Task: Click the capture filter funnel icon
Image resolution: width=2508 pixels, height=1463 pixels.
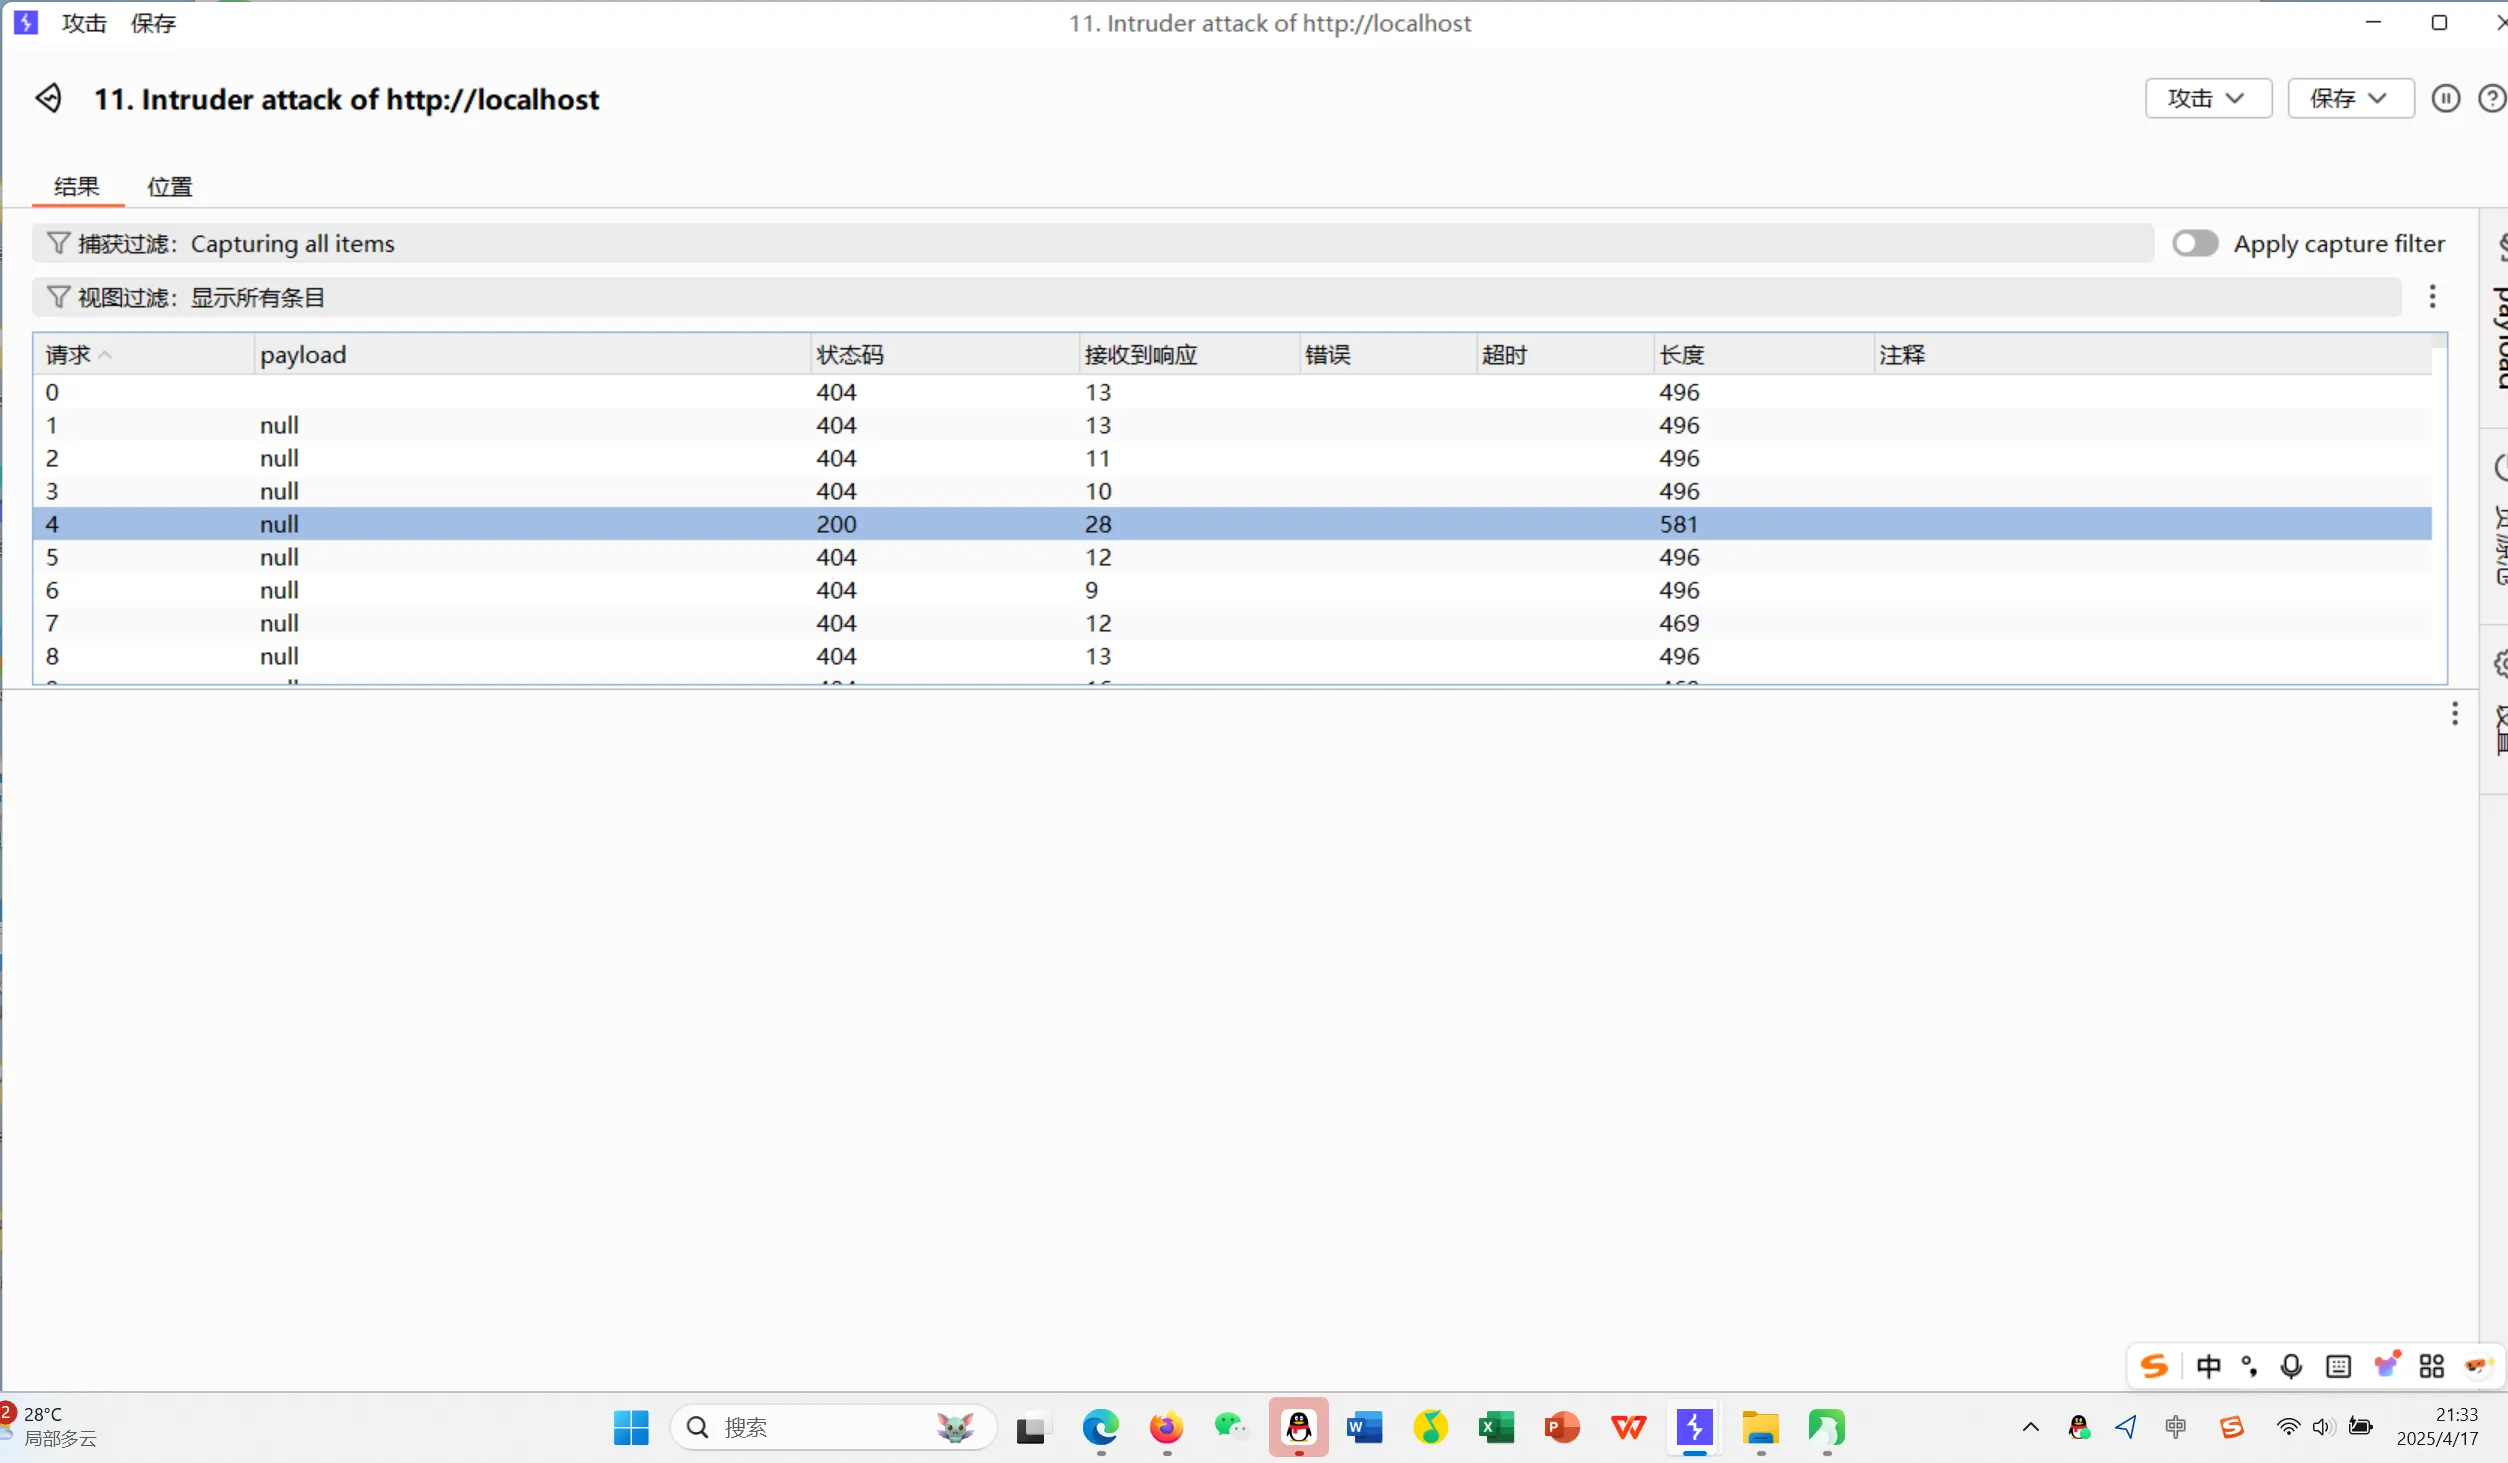Action: click(x=58, y=243)
